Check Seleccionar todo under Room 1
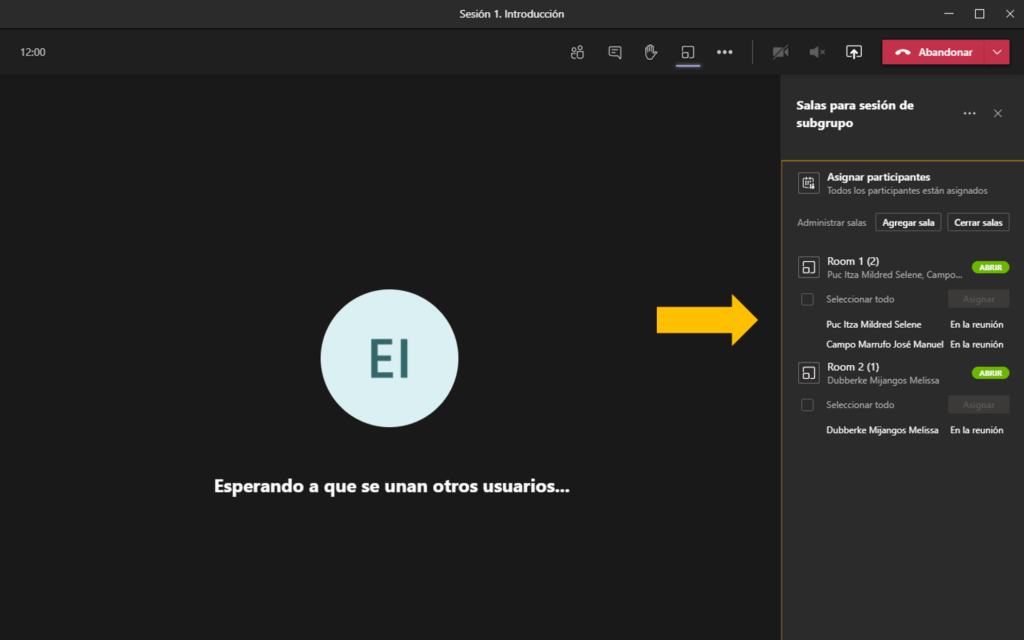Image resolution: width=1024 pixels, height=640 pixels. pyautogui.click(x=808, y=299)
